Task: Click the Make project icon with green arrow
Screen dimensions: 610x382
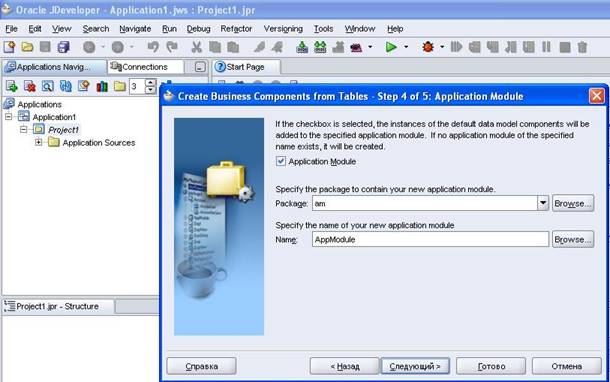Action: click(x=302, y=47)
